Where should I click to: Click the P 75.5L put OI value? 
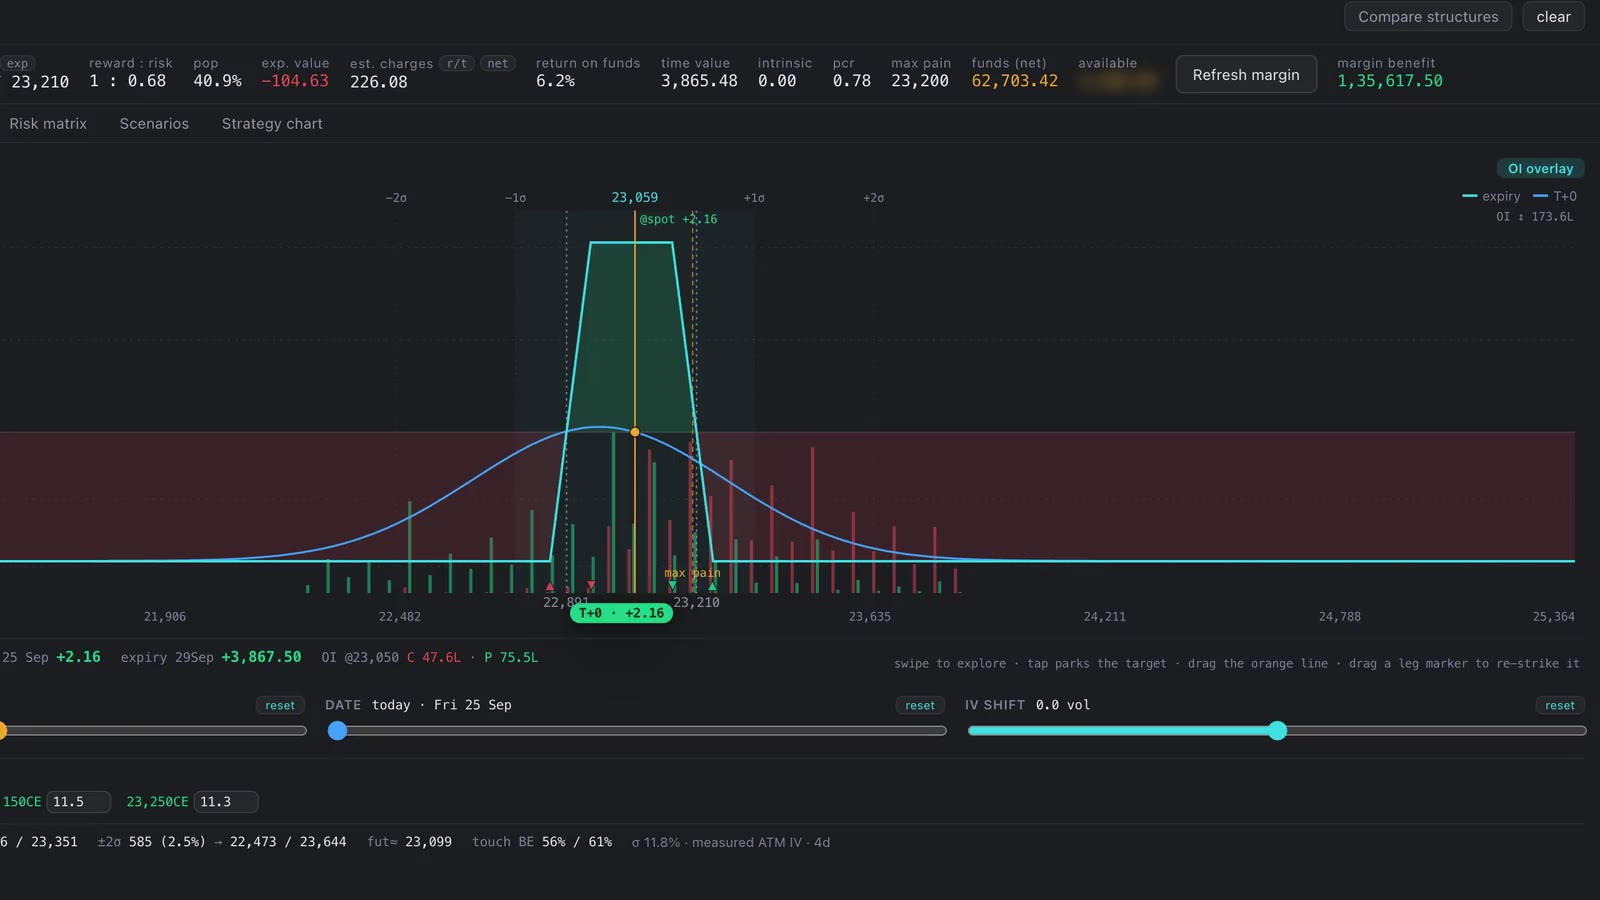pos(511,658)
